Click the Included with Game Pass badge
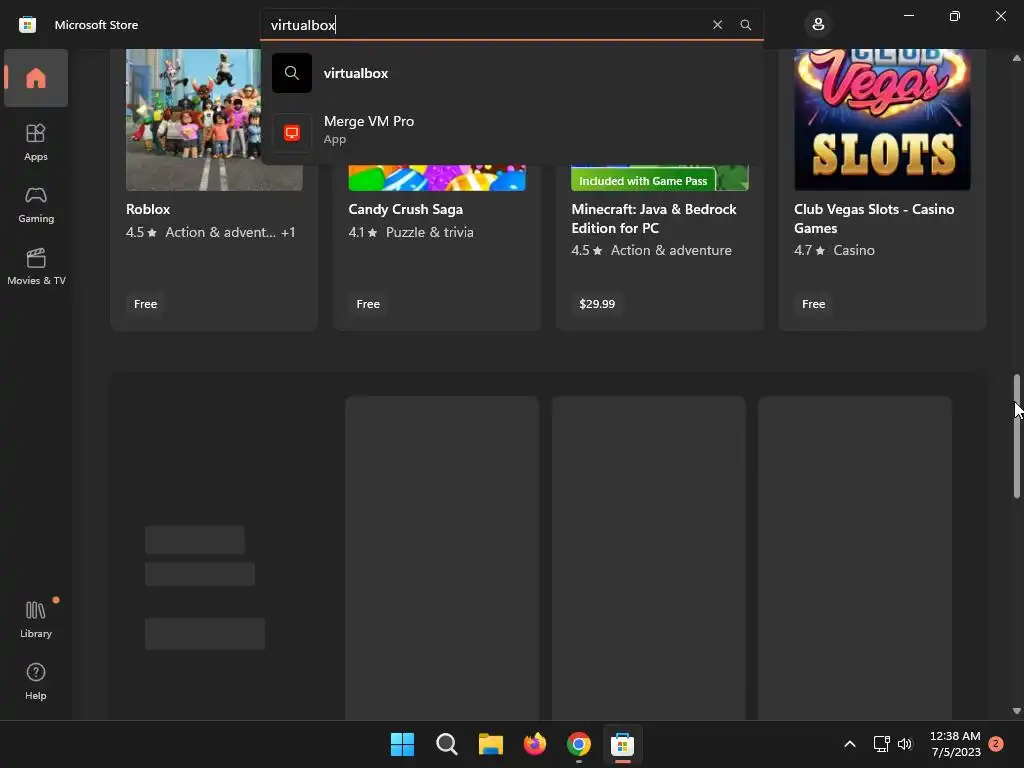This screenshot has width=1024, height=768. coord(643,181)
